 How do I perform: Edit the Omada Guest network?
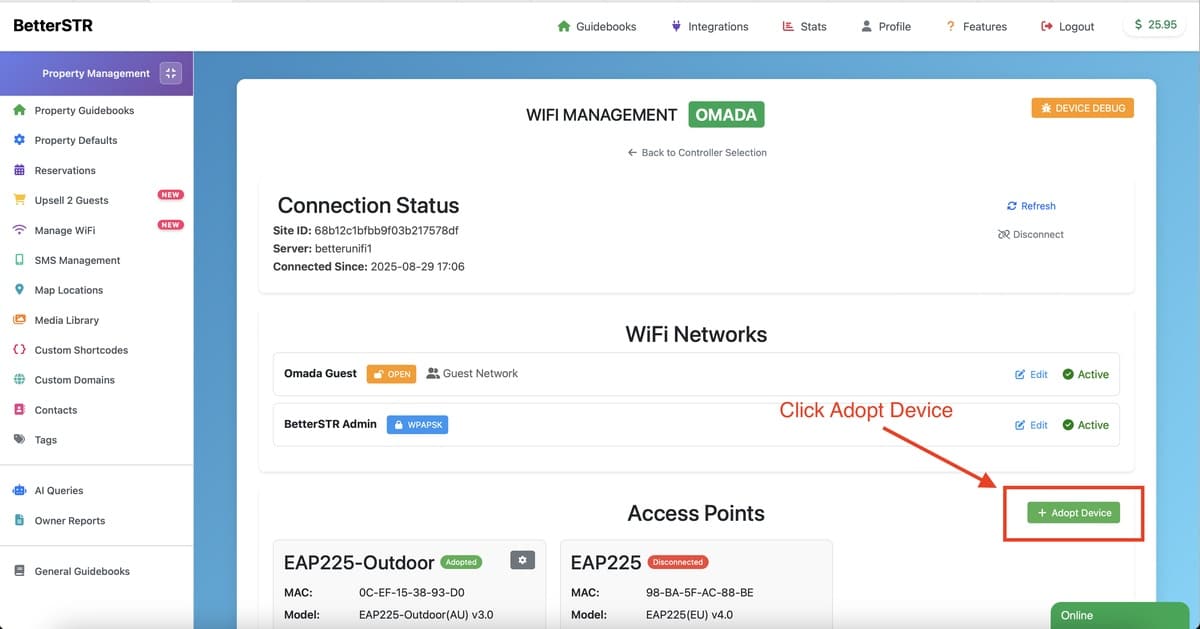tap(1031, 374)
